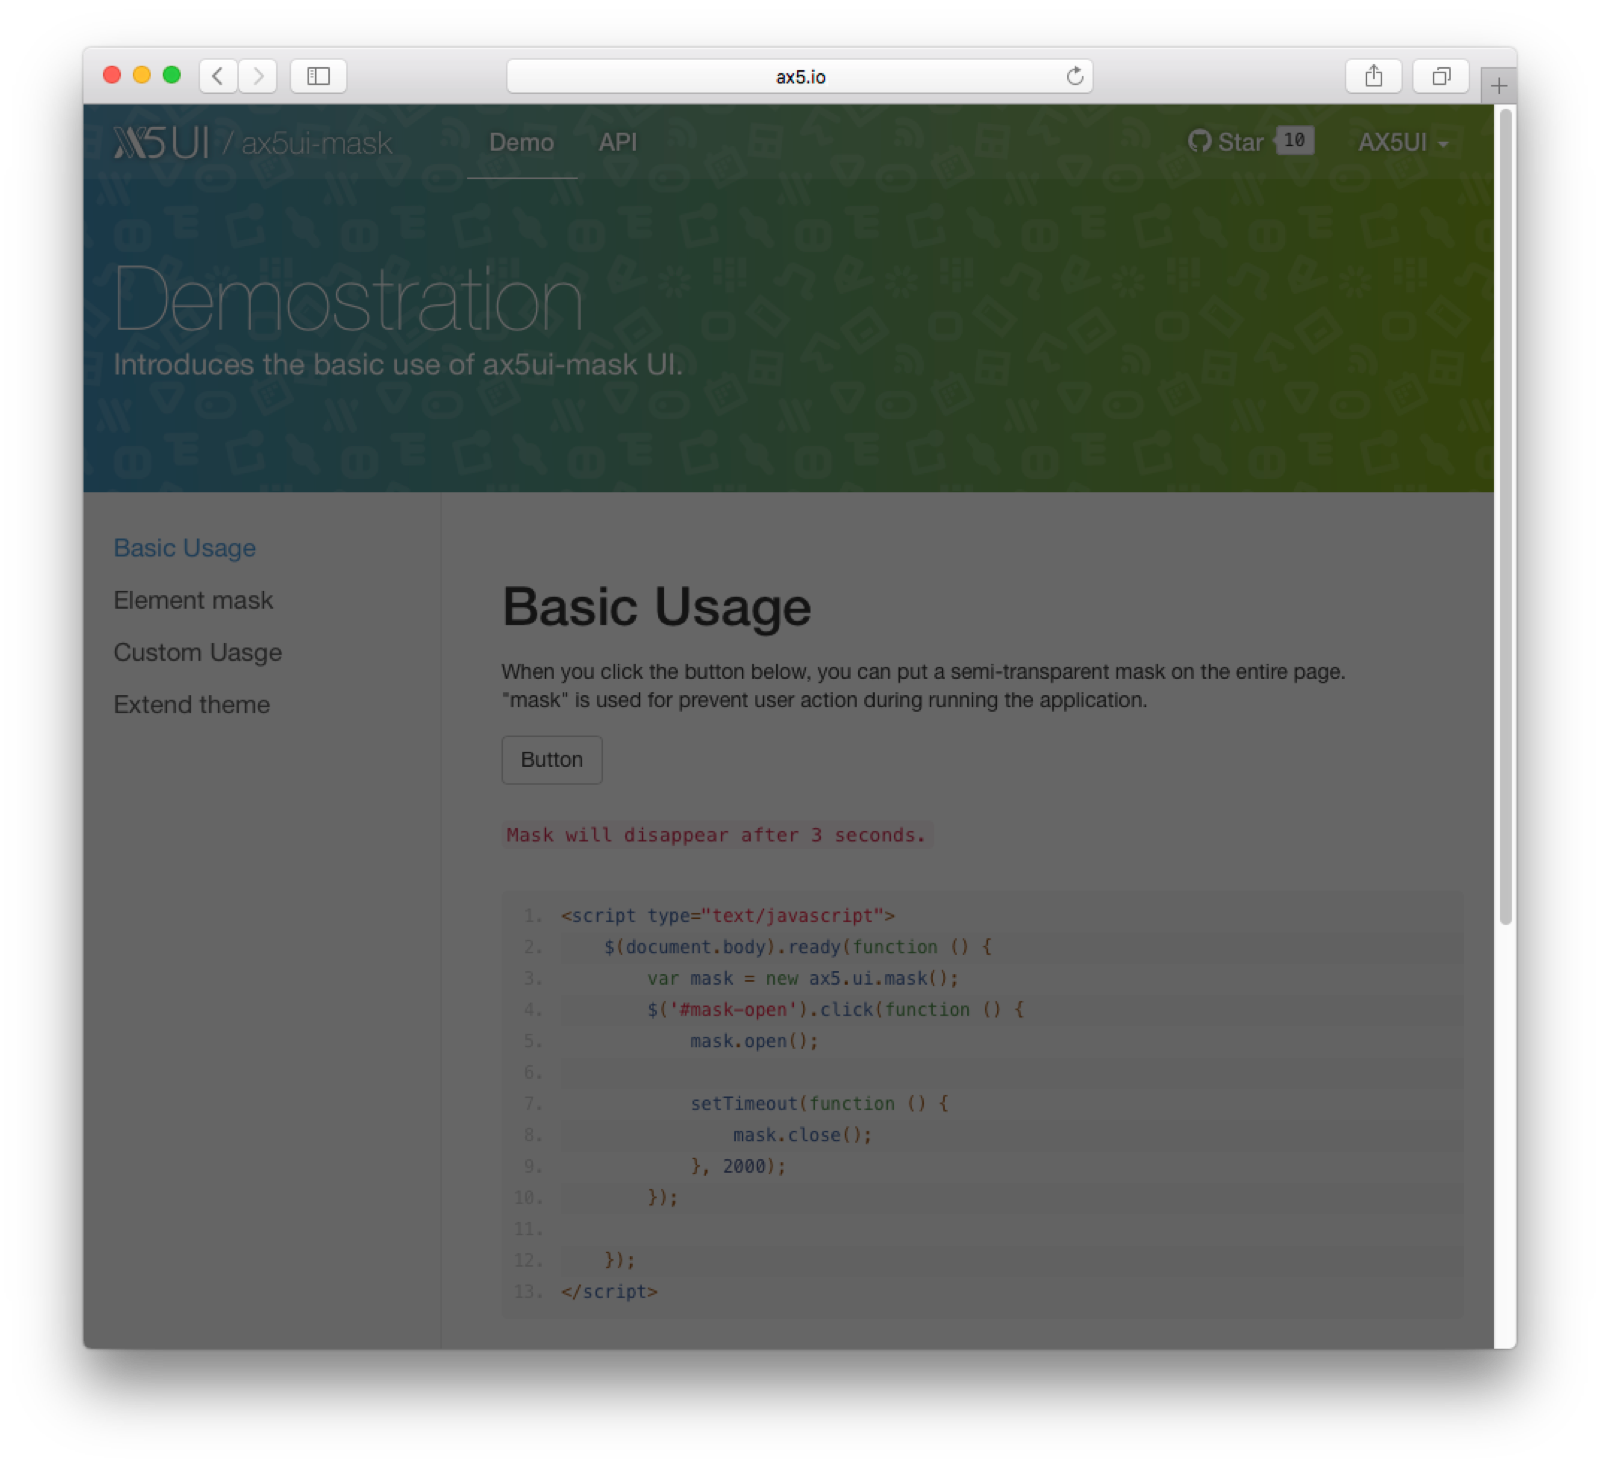1600x1468 pixels.
Task: Open a new tab with plus icon
Action: point(1498,86)
